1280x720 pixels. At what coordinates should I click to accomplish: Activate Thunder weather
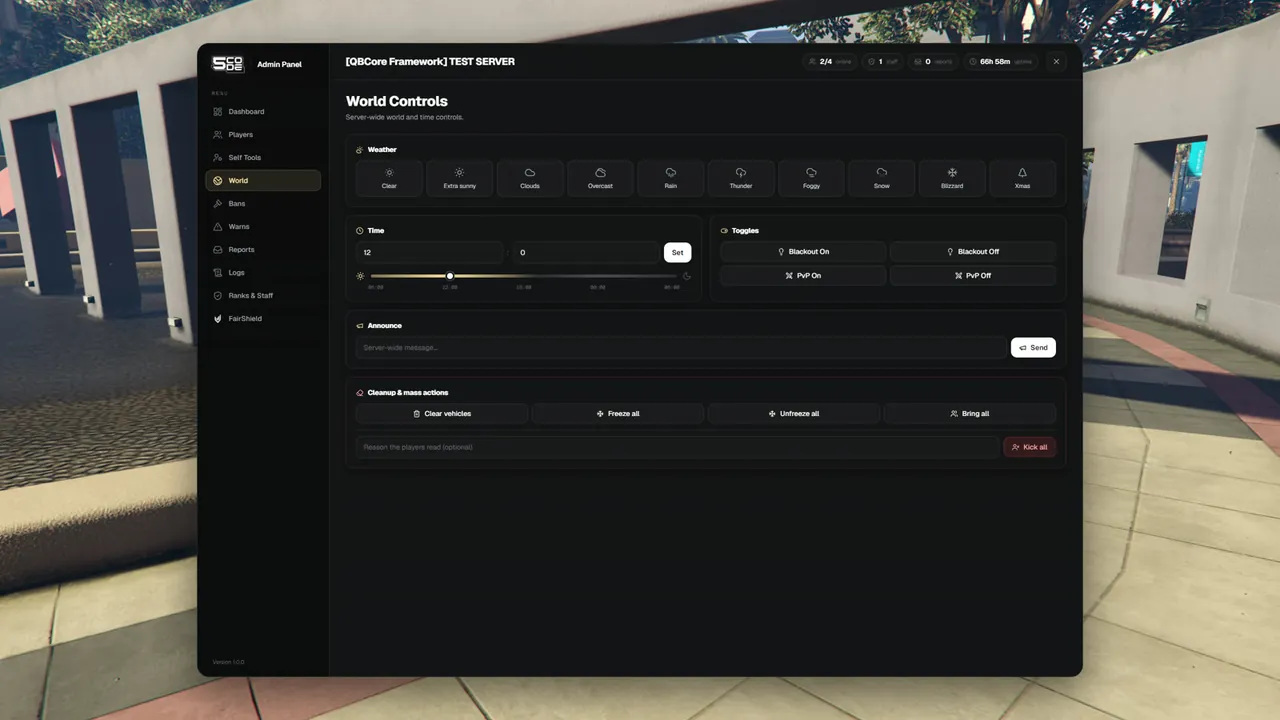741,178
